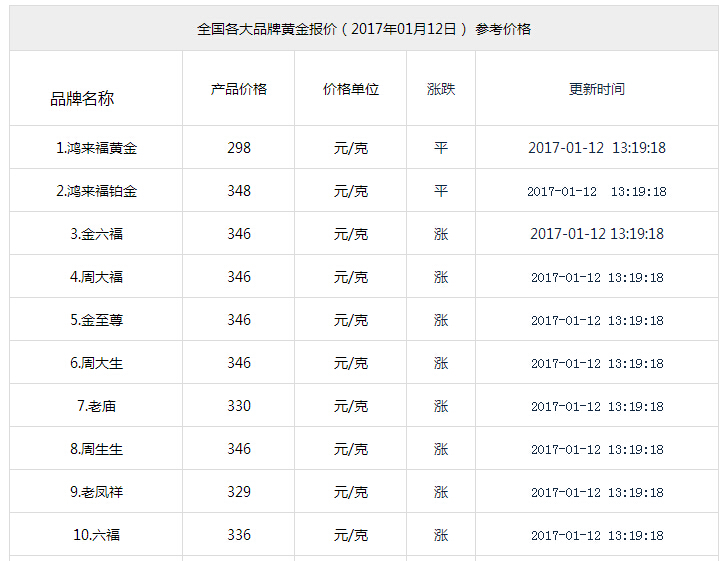Open the 3.金六福 brand entry

click(96, 234)
